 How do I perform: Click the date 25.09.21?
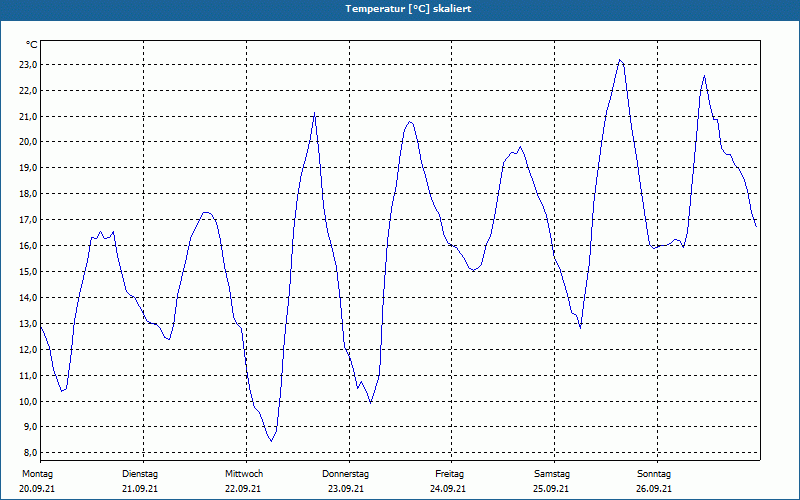click(x=552, y=489)
